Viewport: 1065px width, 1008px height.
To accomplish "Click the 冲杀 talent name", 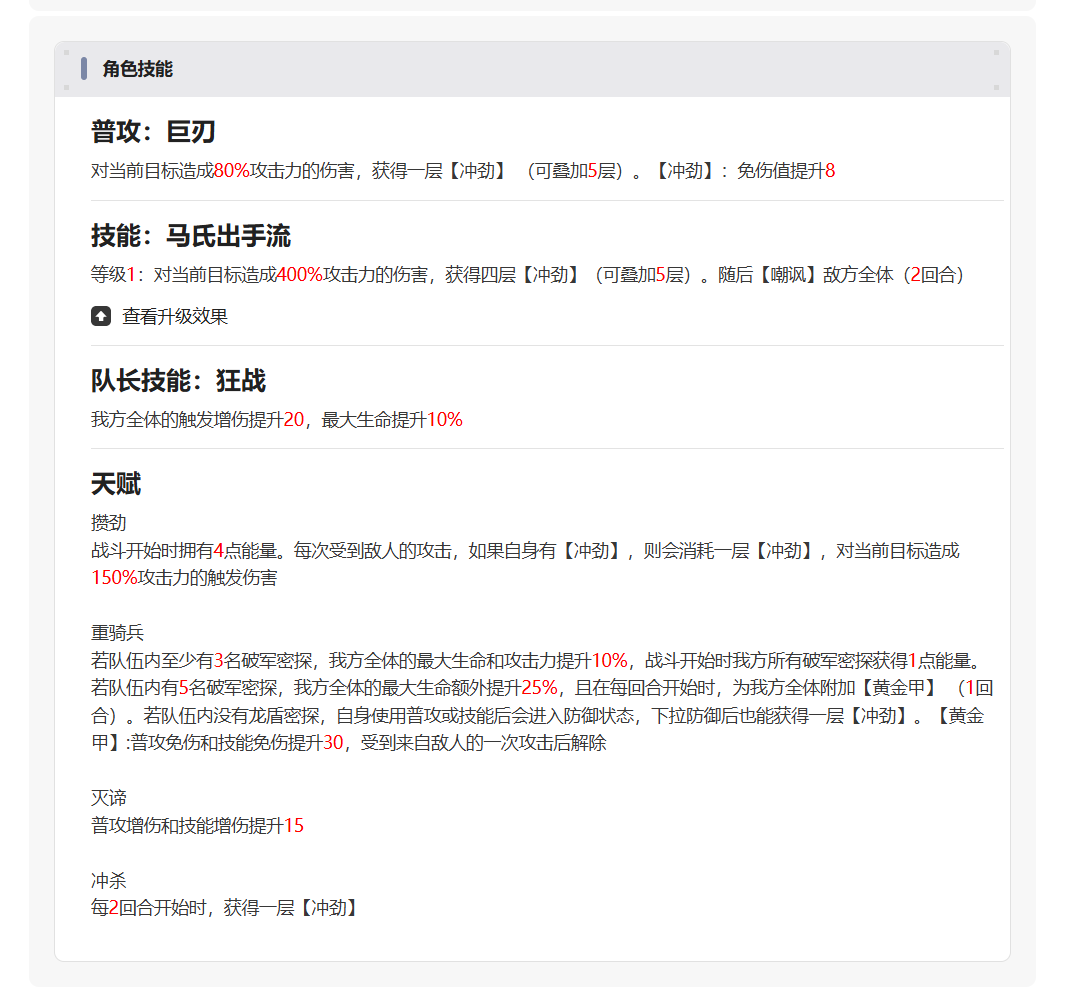I will (x=109, y=880).
